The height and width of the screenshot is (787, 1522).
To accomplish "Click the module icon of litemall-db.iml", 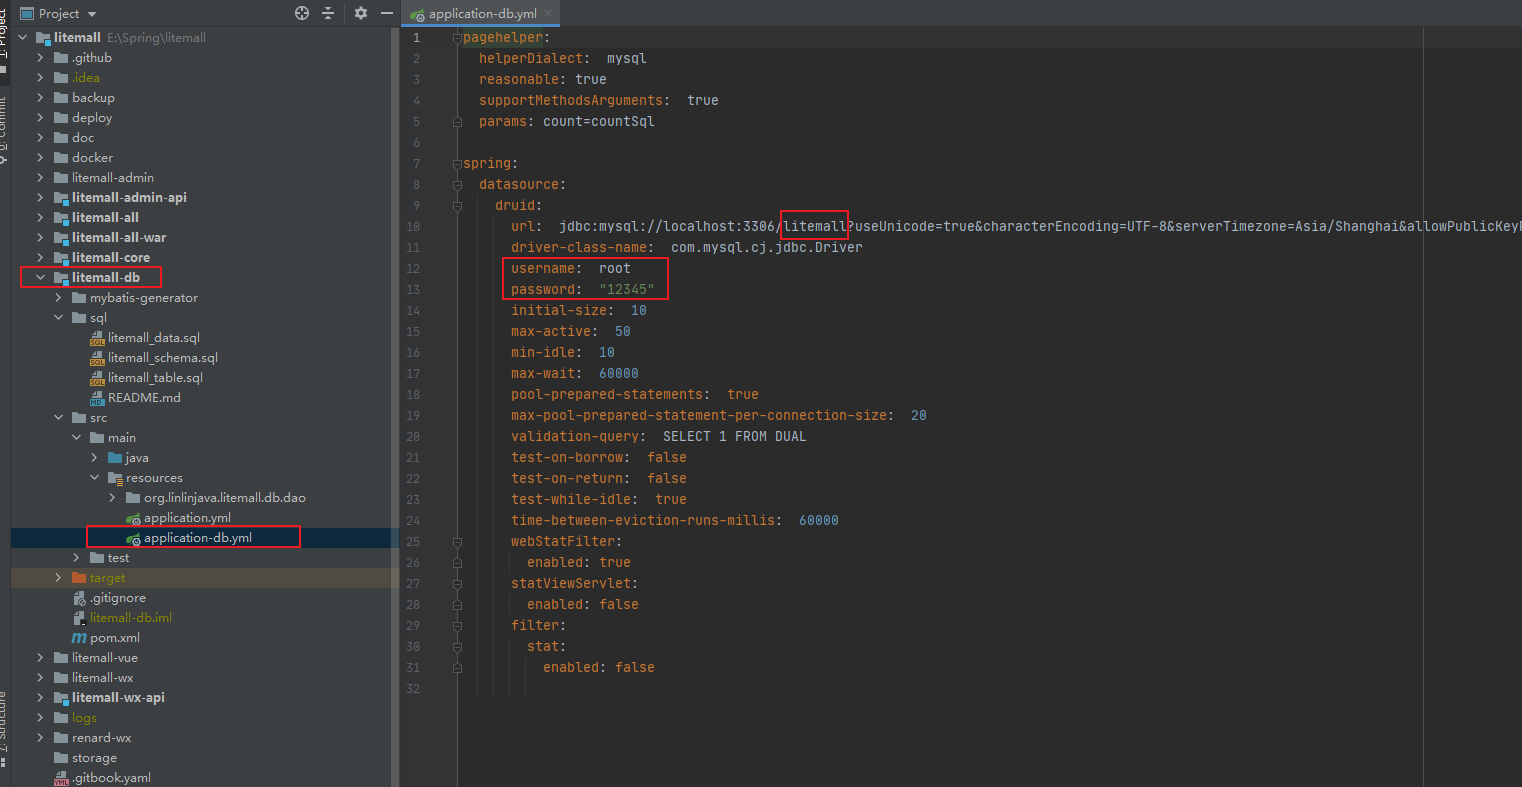I will click(x=79, y=618).
